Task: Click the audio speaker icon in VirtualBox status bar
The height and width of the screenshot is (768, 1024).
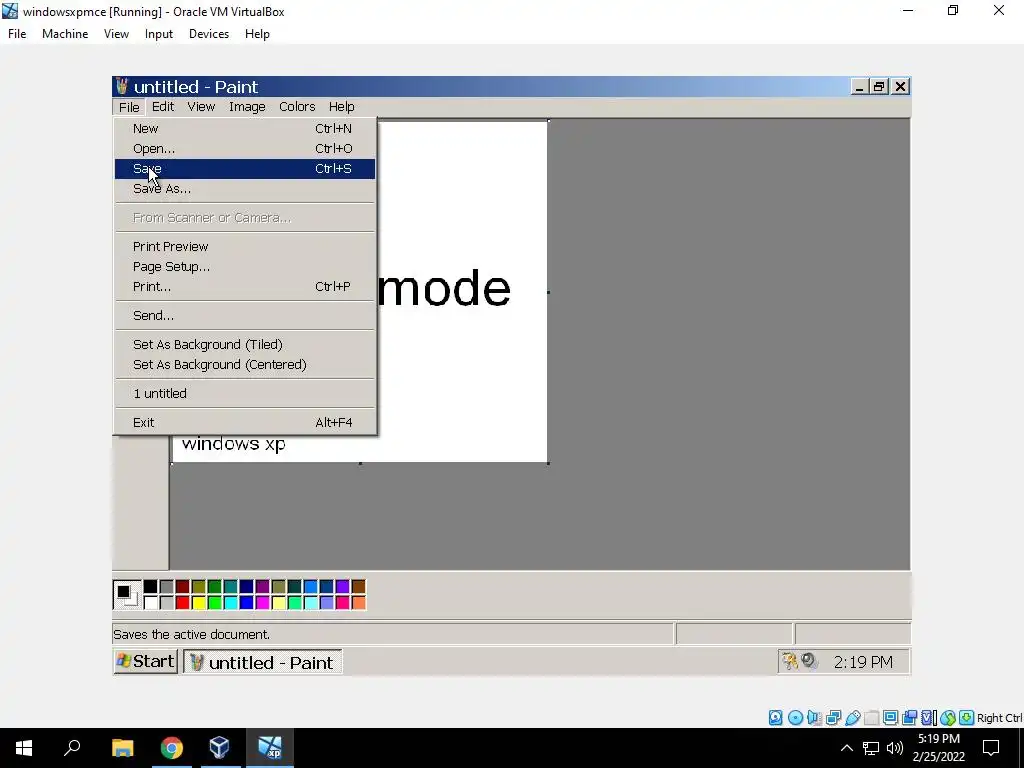Action: coord(814,718)
